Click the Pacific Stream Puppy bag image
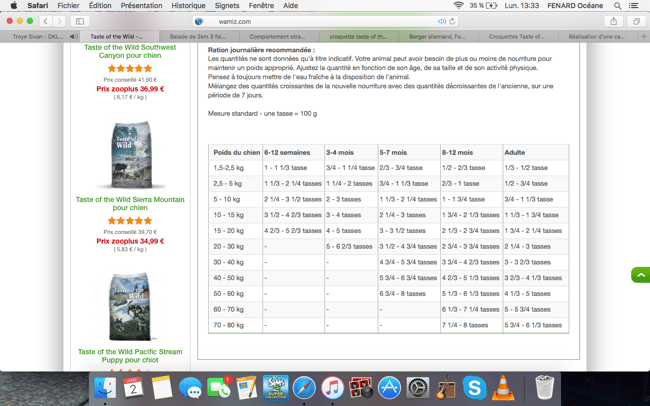This screenshot has width=650, height=406. point(130,306)
